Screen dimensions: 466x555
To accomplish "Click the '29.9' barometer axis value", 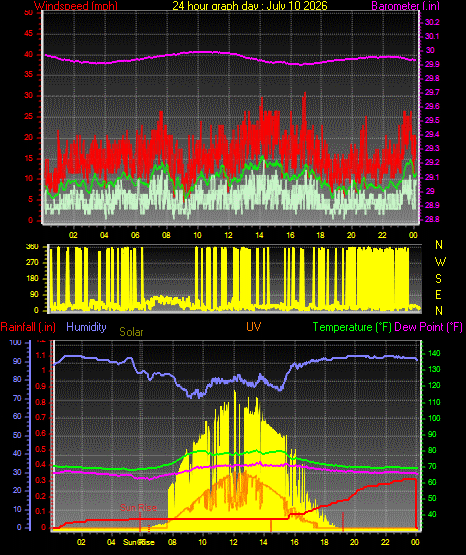I will 432,64.
